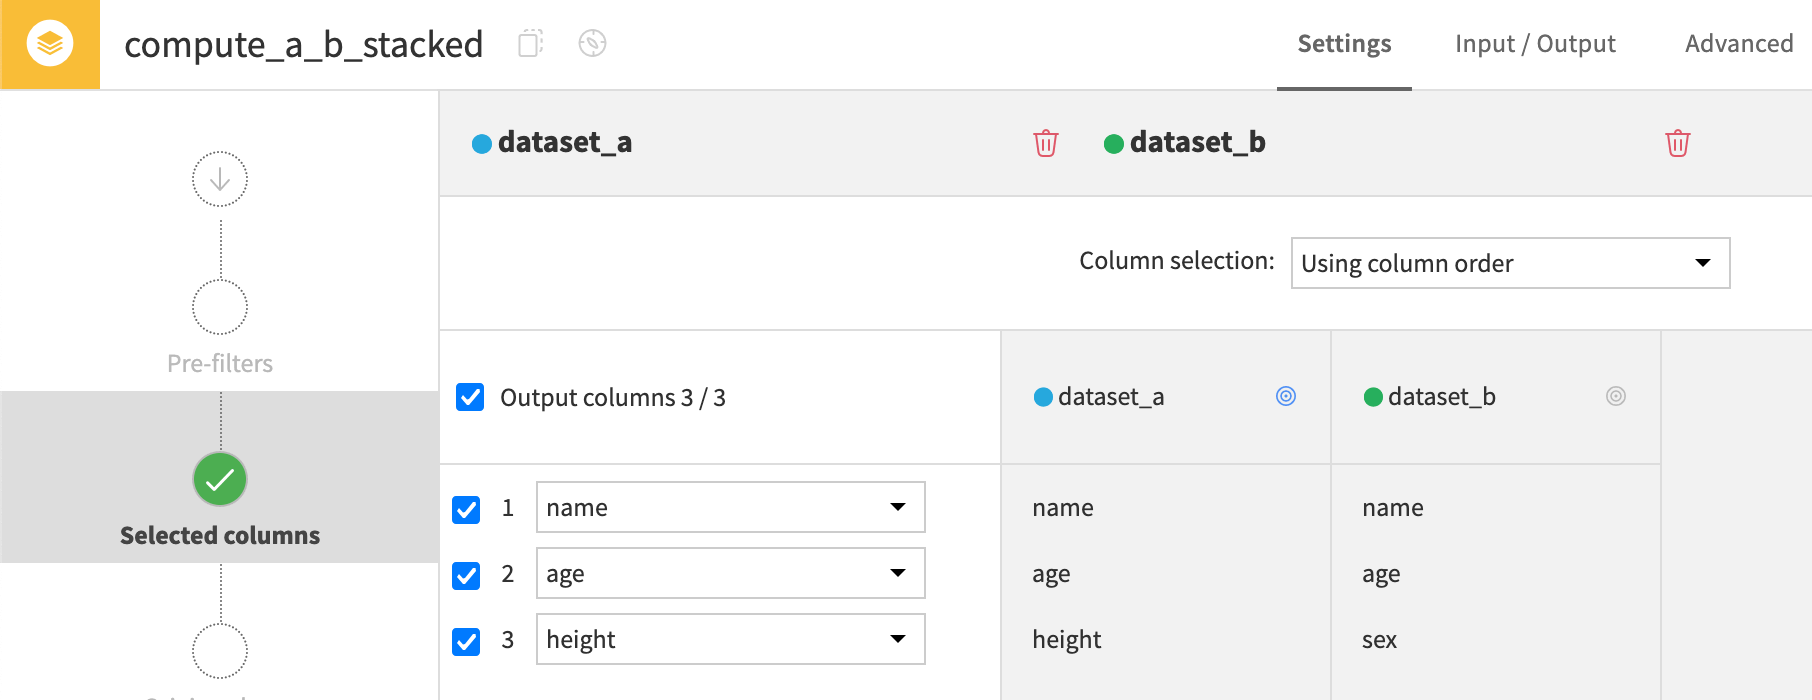Open the Column selection dropdown
The height and width of the screenshot is (700, 1812).
[1510, 263]
